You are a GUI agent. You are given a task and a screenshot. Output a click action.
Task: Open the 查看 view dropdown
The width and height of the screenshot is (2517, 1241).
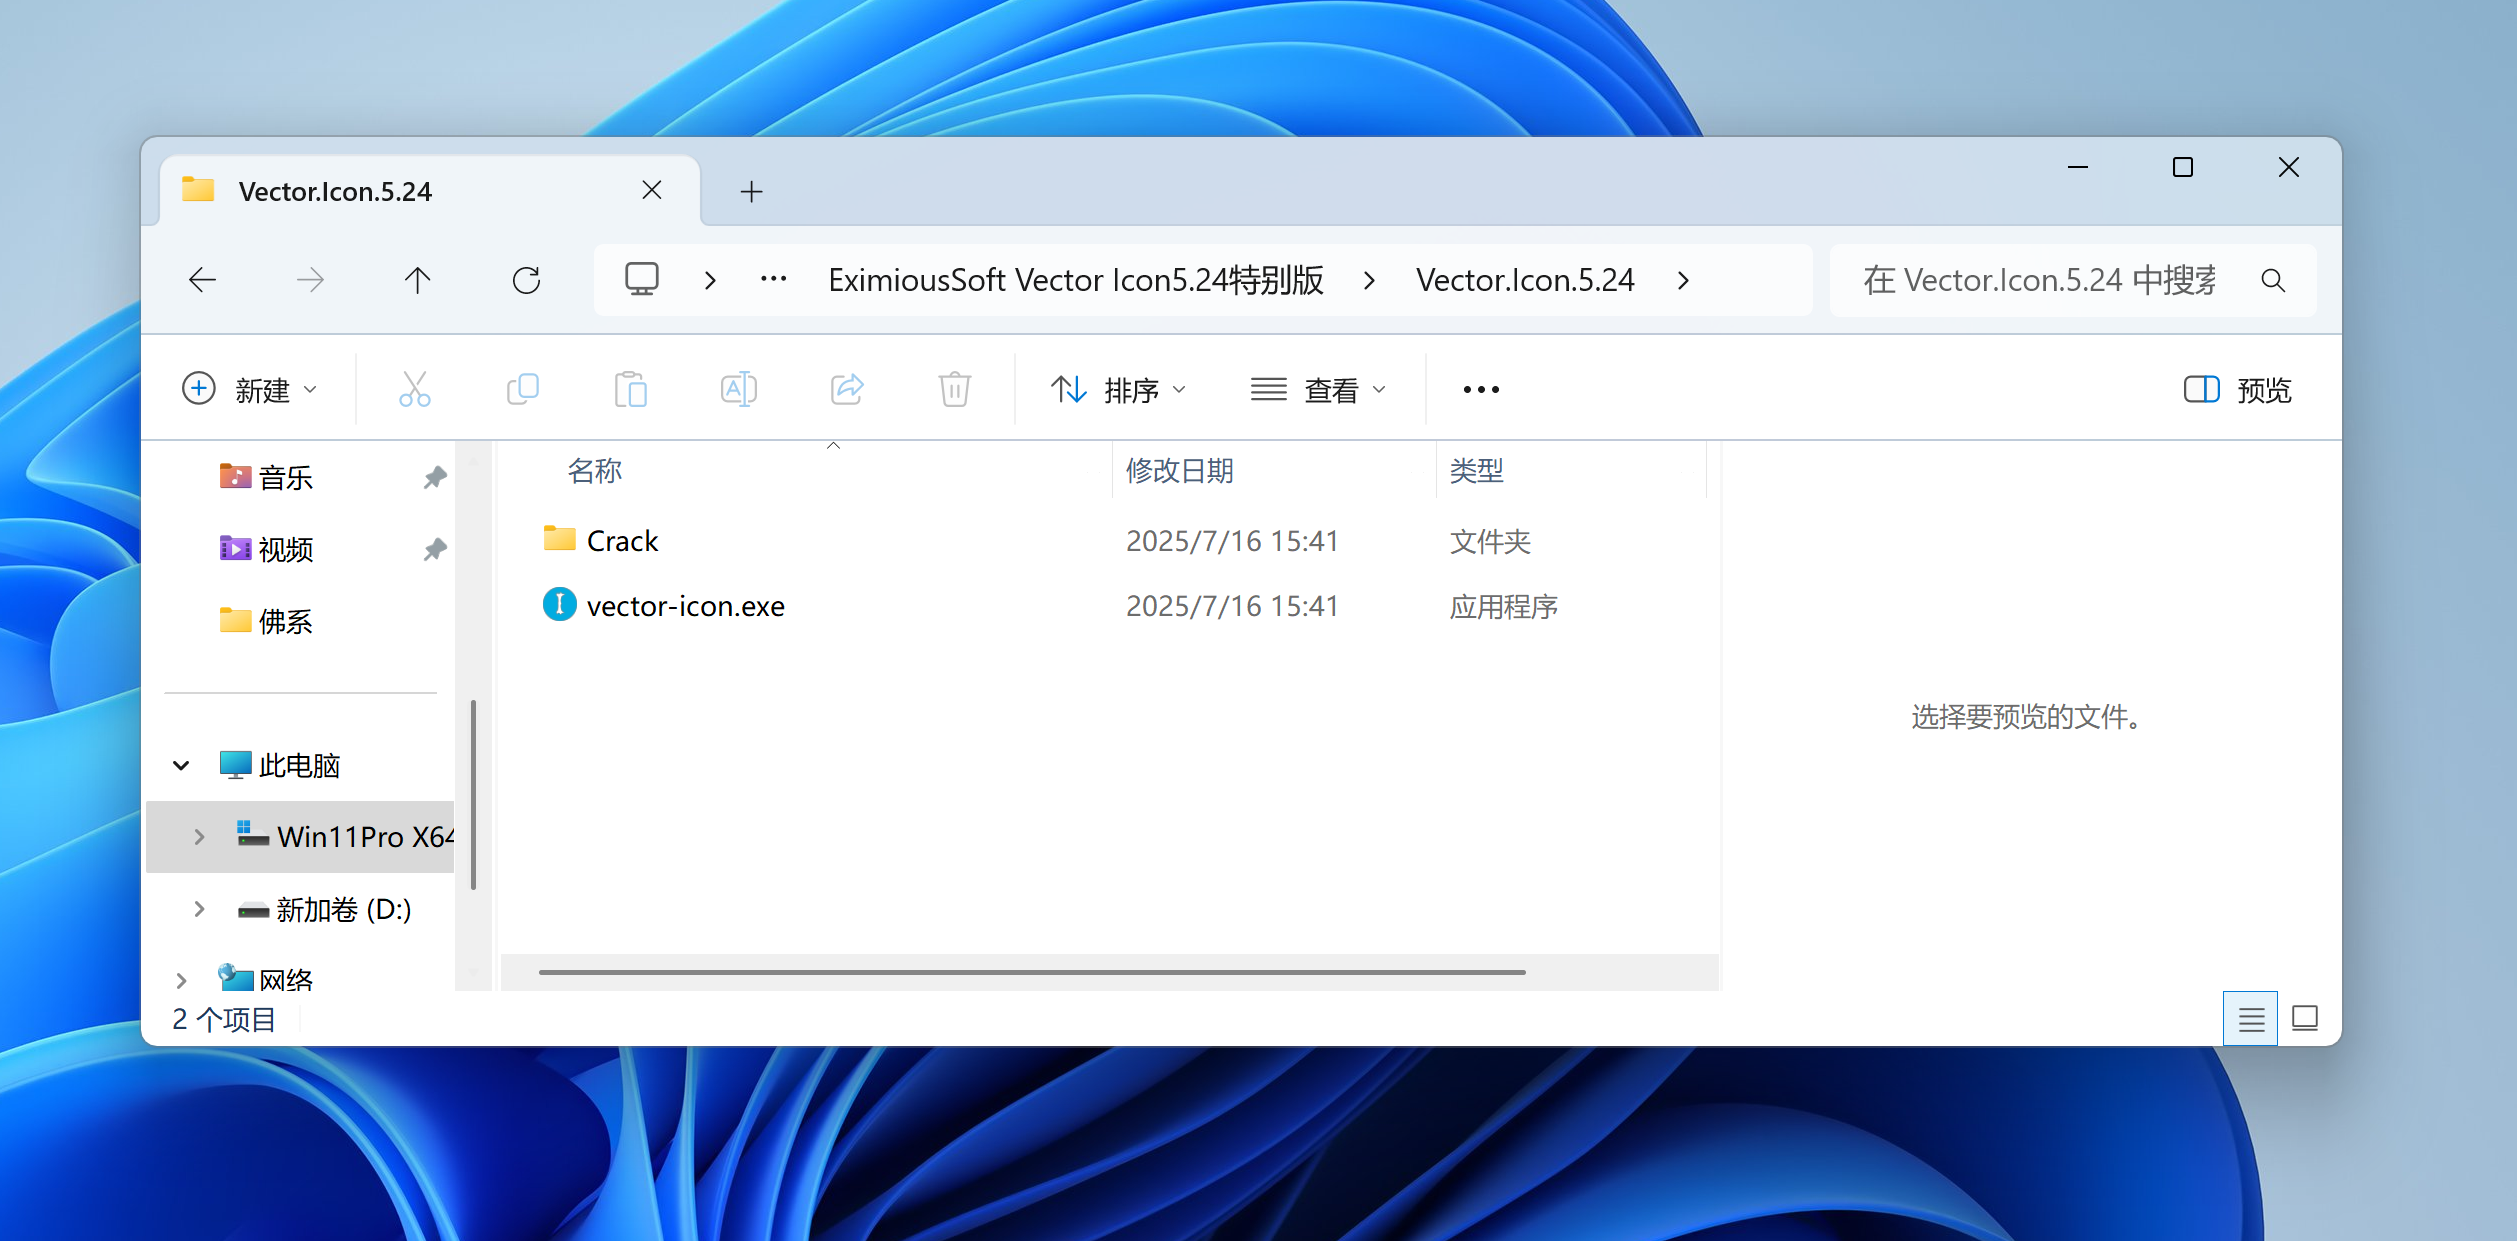pyautogui.click(x=1318, y=389)
